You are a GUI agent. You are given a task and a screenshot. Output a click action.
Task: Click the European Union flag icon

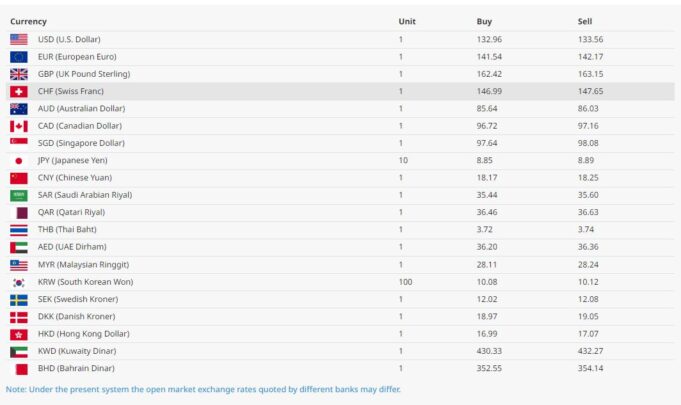19,57
